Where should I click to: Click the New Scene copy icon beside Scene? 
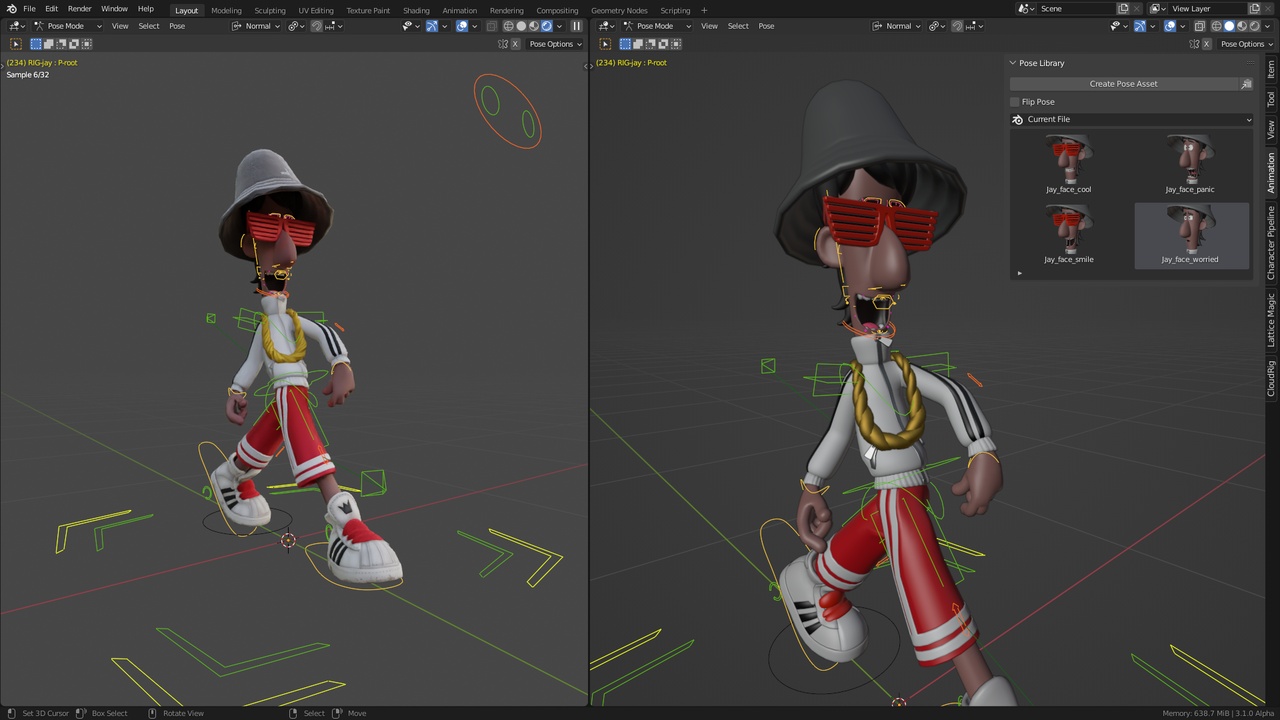click(x=1123, y=8)
